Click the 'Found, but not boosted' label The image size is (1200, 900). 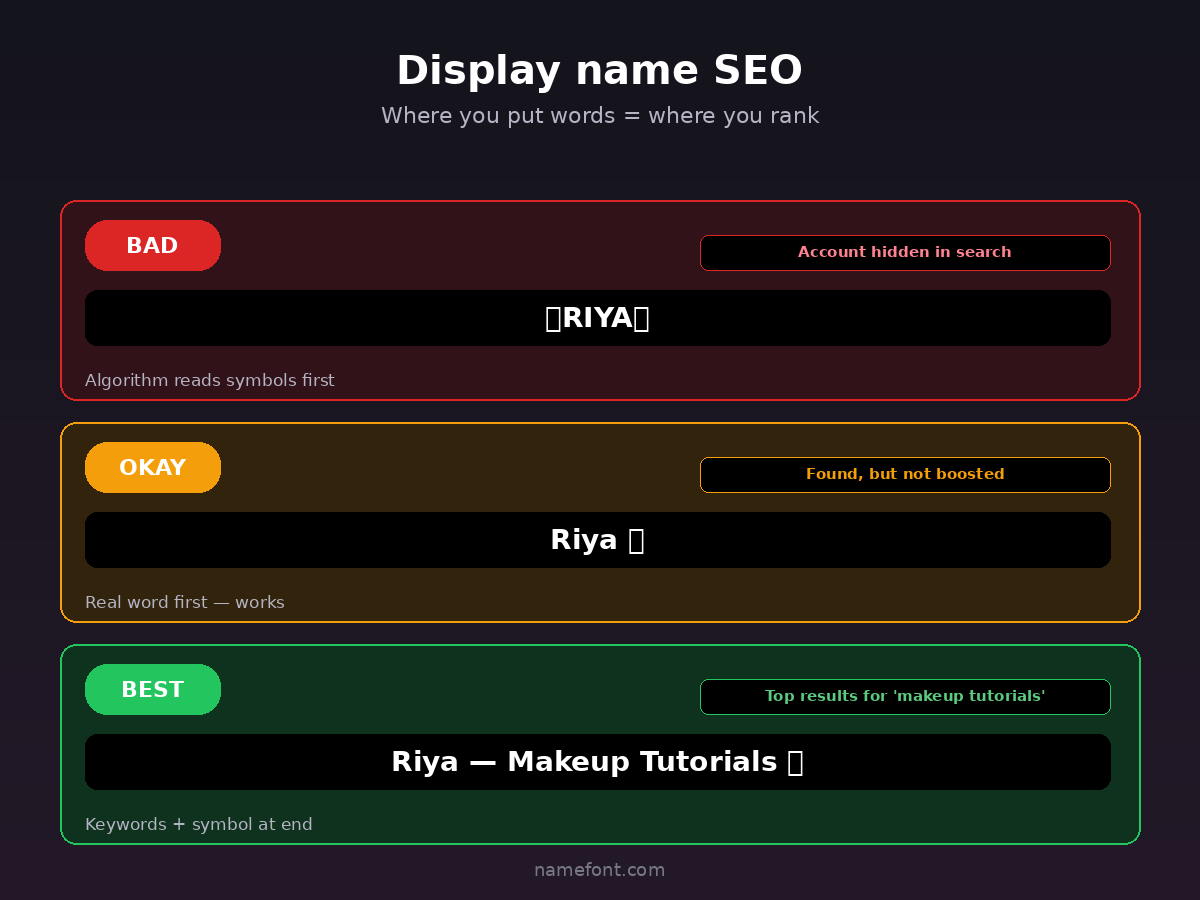click(904, 475)
